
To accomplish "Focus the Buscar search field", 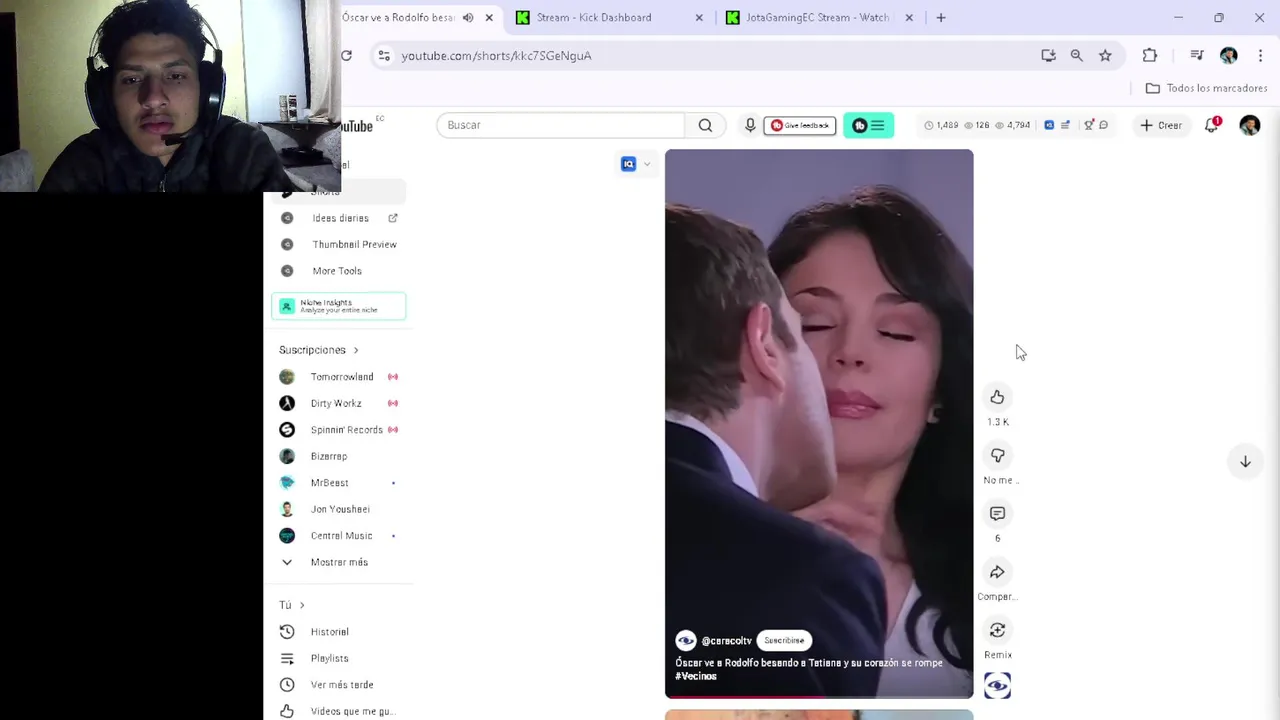I will pyautogui.click(x=560, y=125).
